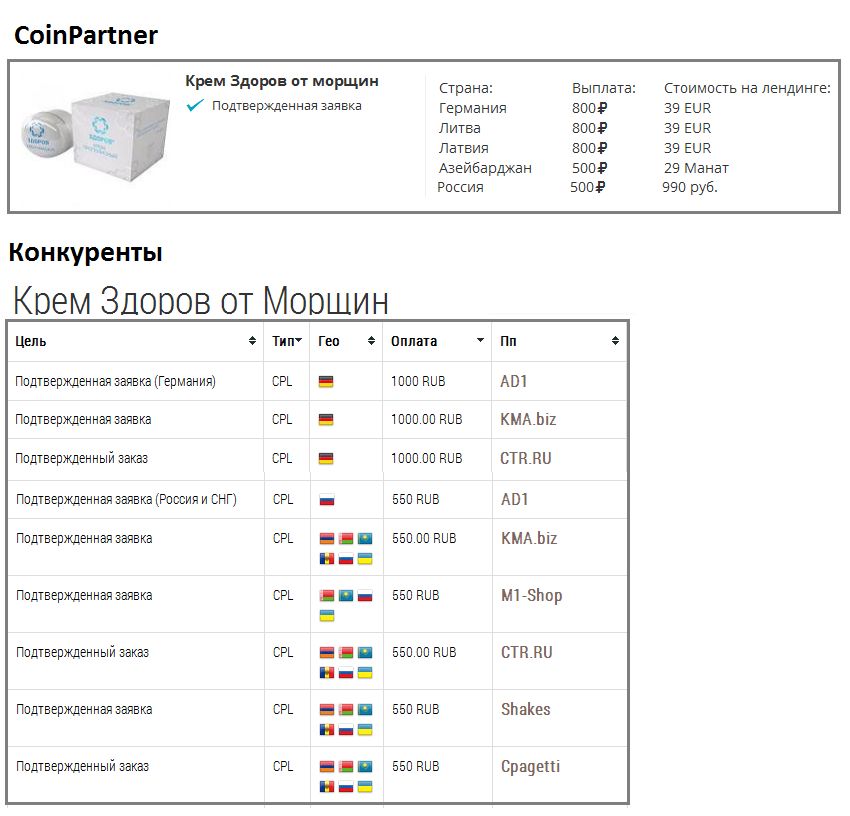Open the AD1 link in the Germany row
The height and width of the screenshot is (816, 850).
click(513, 381)
